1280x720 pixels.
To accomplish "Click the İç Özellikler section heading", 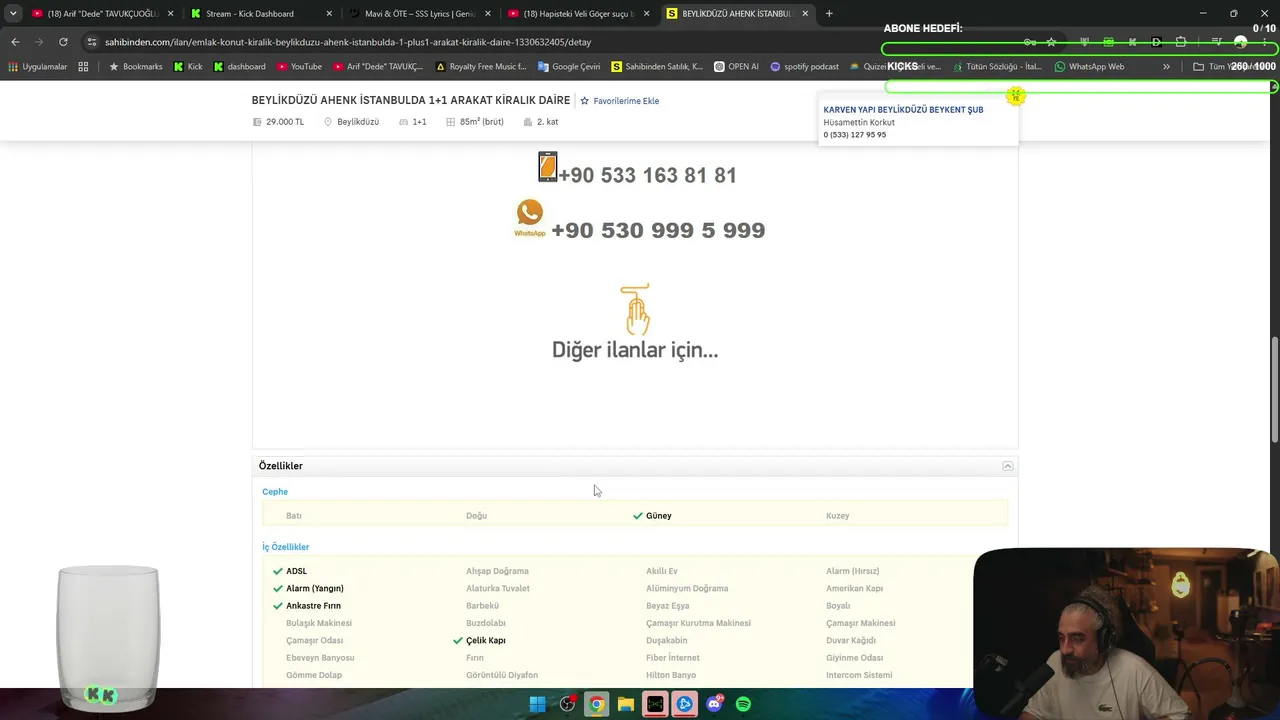I will (x=286, y=547).
